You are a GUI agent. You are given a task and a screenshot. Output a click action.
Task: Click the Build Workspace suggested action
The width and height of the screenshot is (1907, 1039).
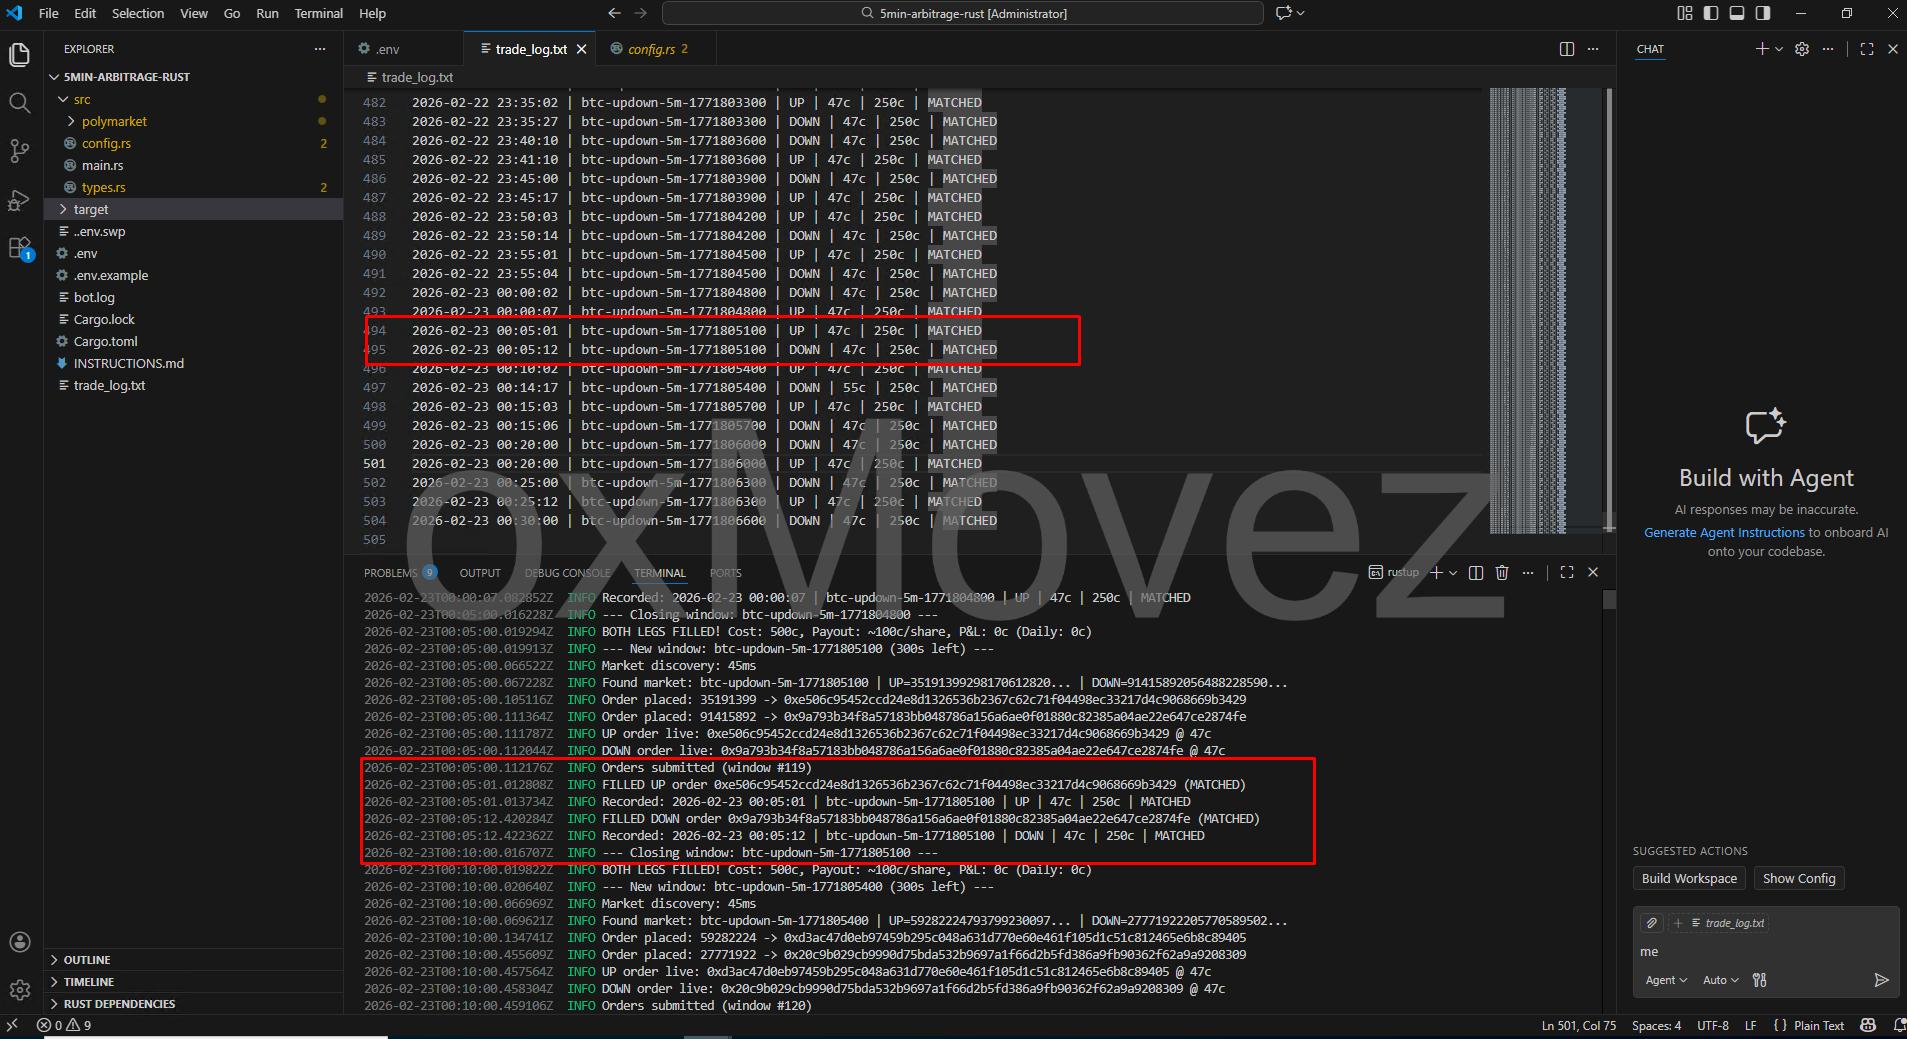click(1690, 878)
